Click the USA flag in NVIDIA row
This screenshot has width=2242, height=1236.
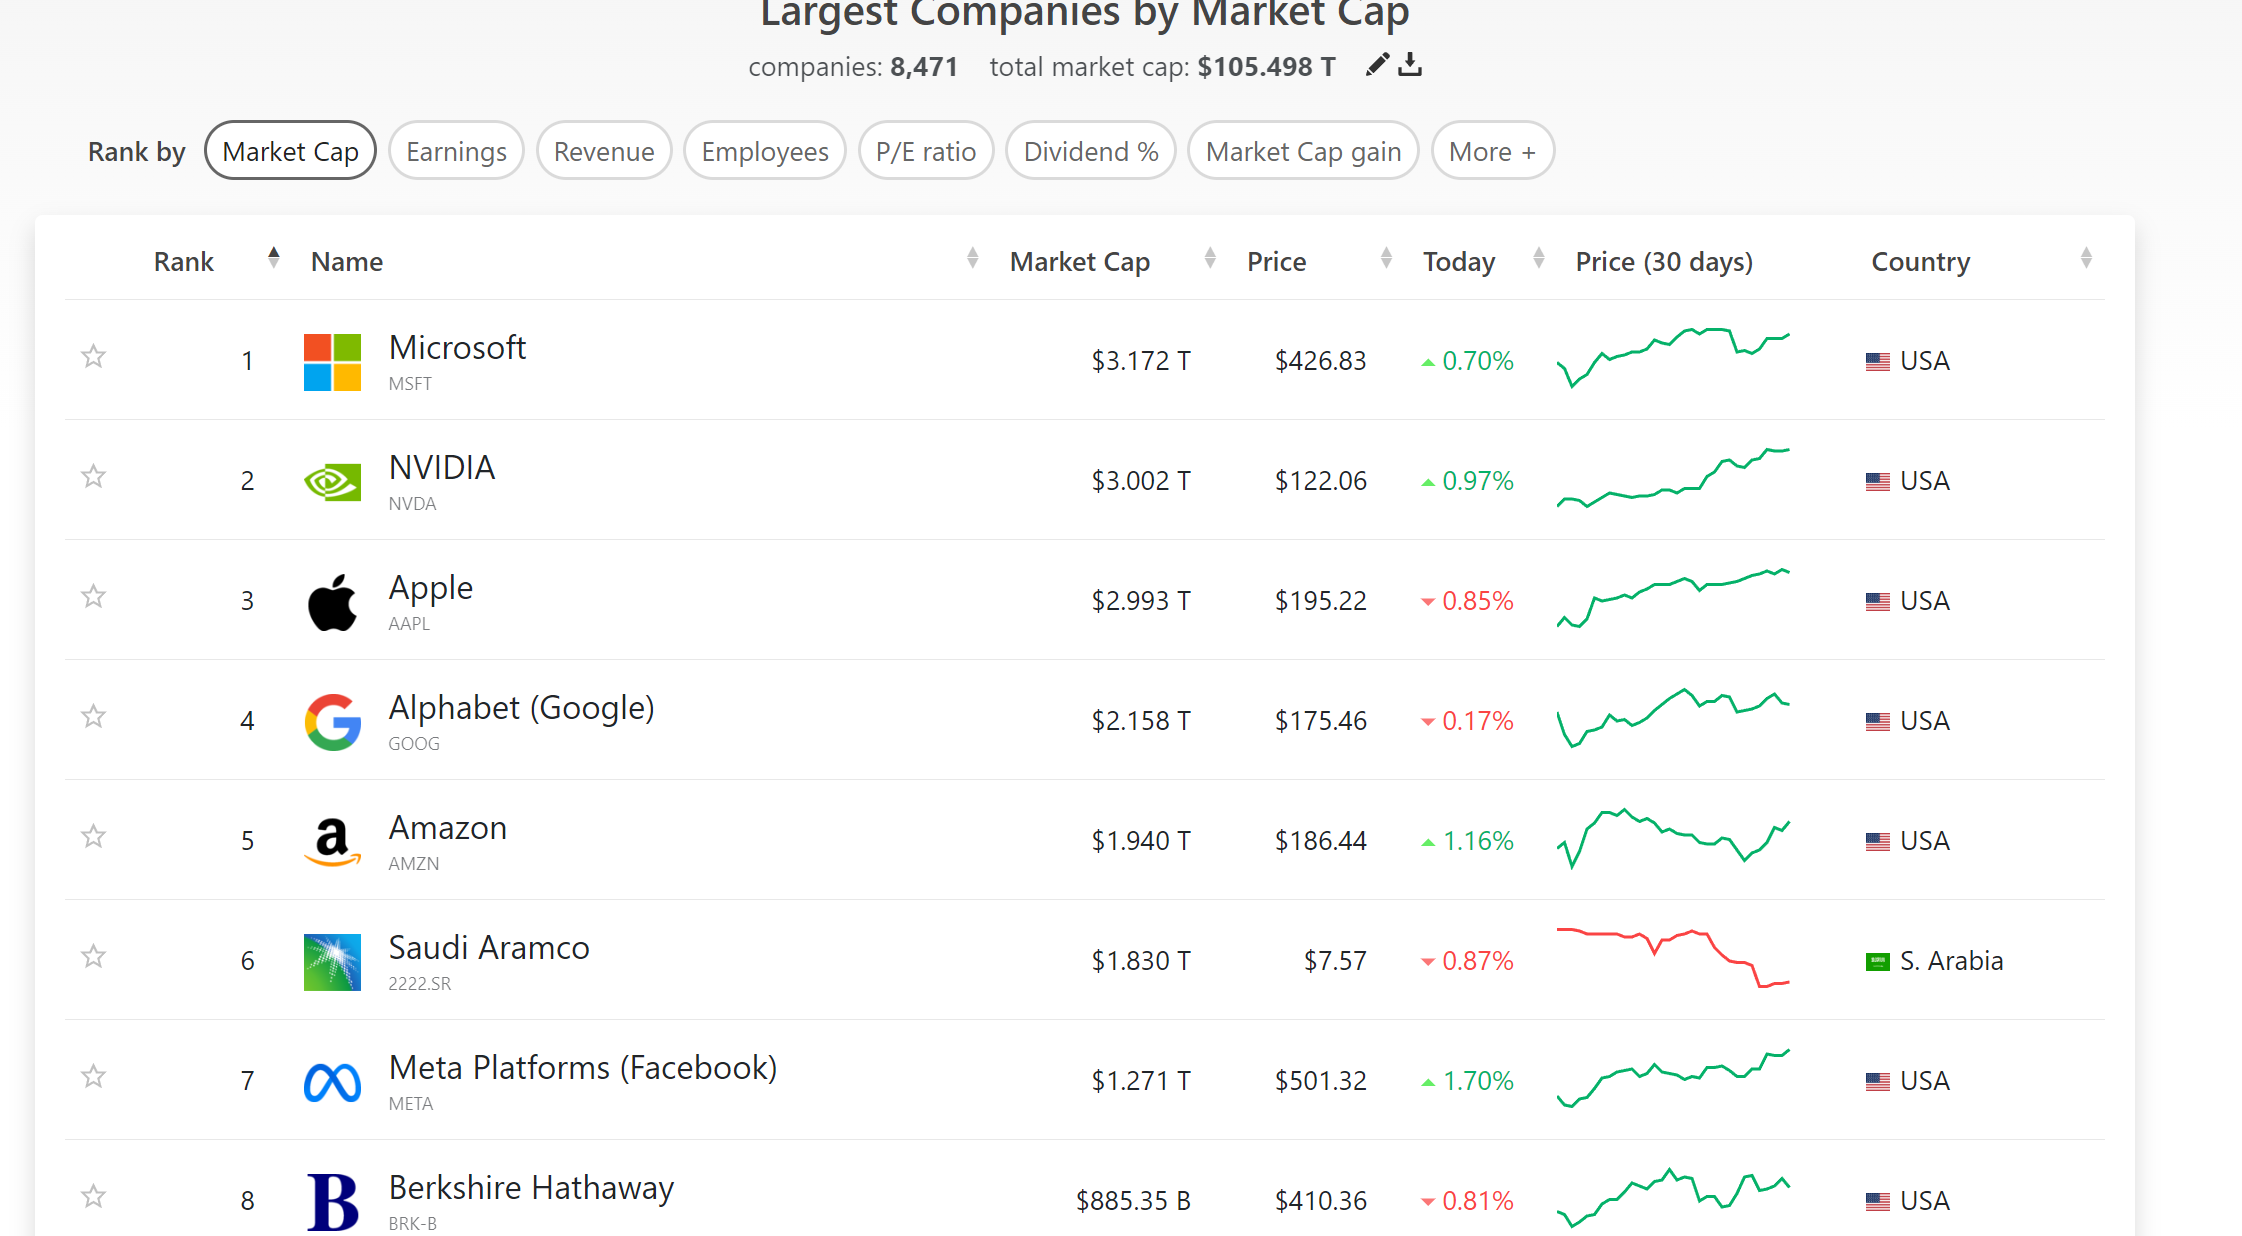pyautogui.click(x=1878, y=481)
